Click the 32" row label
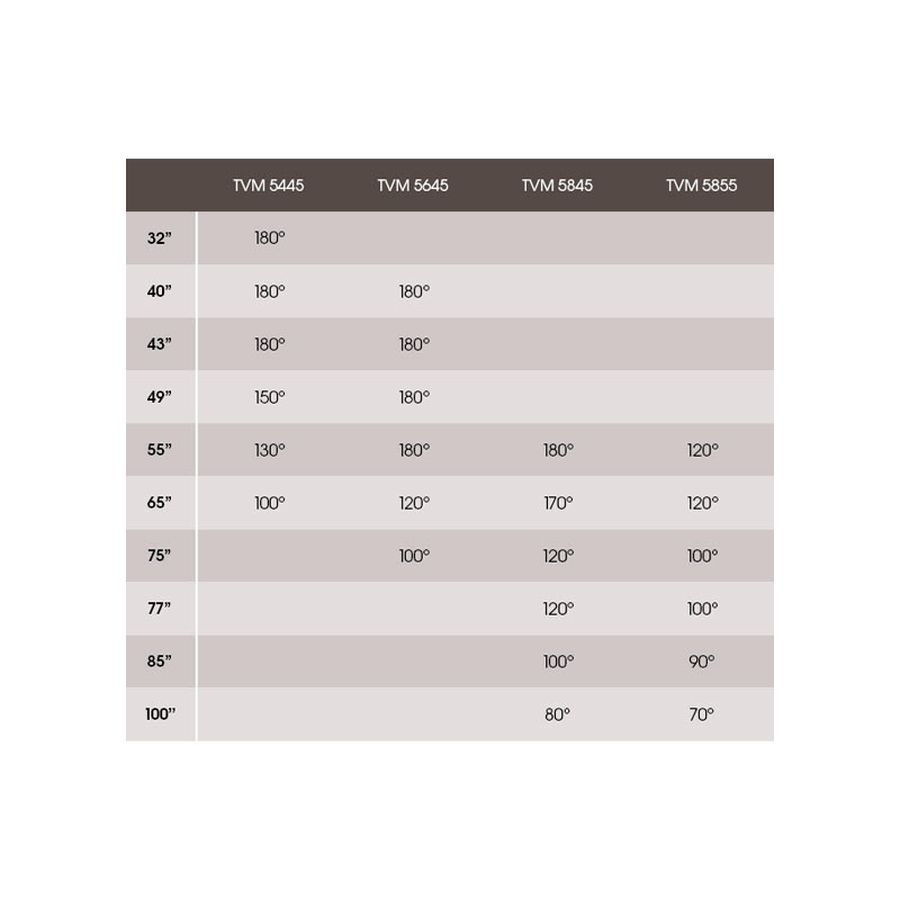900x900 pixels. [160, 238]
